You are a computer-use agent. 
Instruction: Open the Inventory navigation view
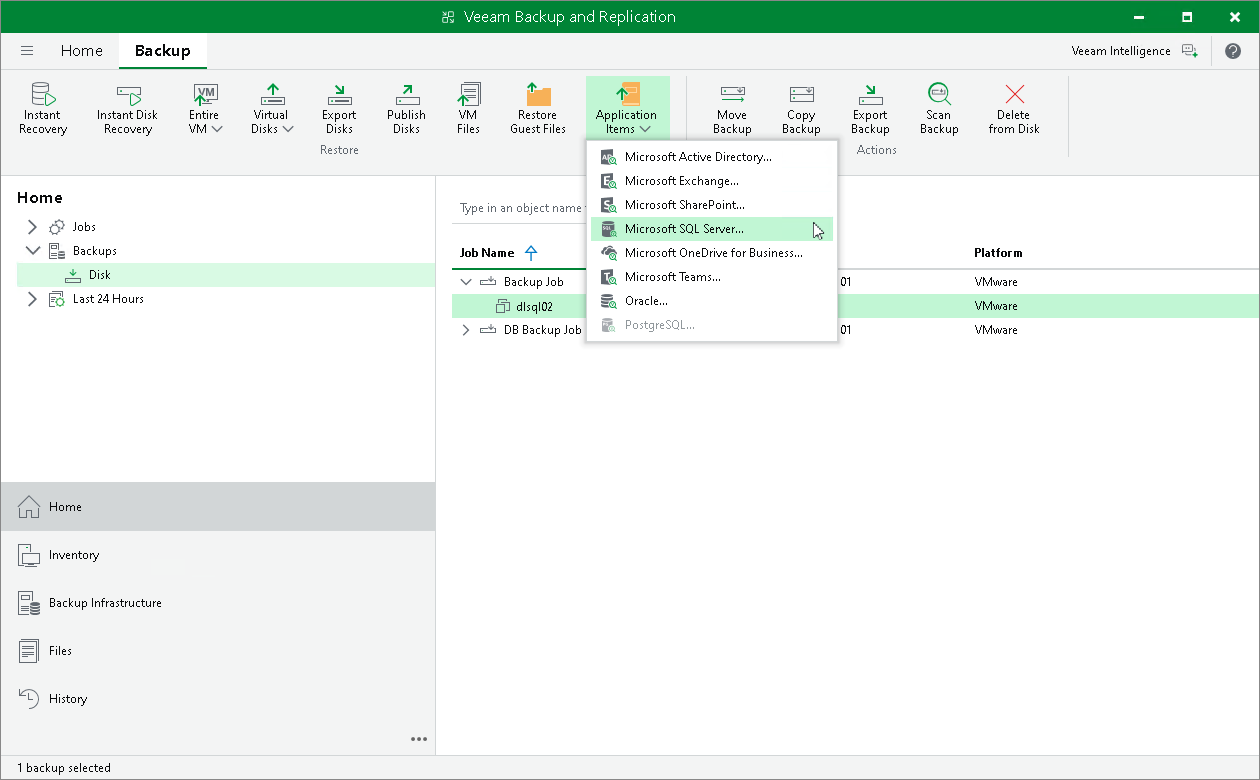(x=218, y=555)
